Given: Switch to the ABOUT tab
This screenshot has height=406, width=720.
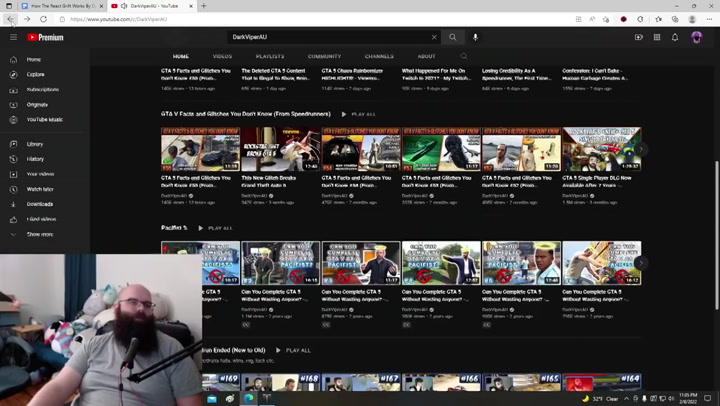Looking at the screenshot, I should click(426, 56).
